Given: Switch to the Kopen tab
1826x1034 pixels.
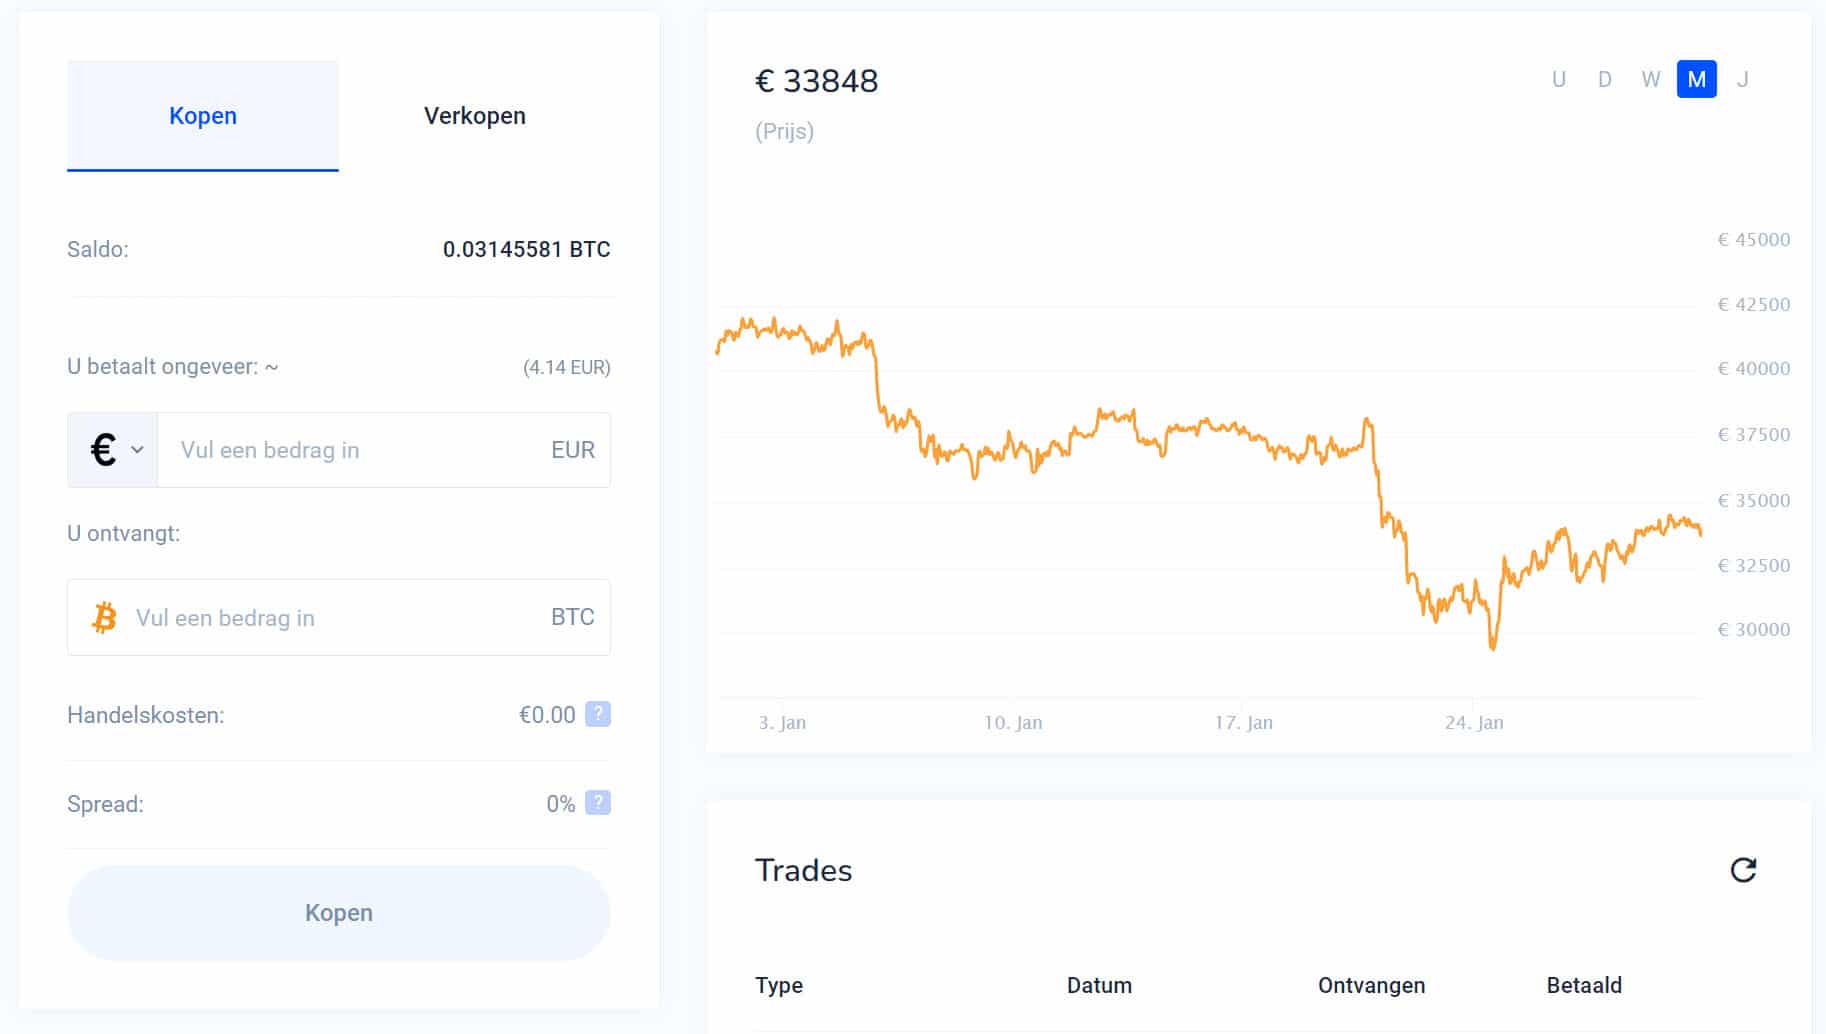Looking at the screenshot, I should pos(202,115).
